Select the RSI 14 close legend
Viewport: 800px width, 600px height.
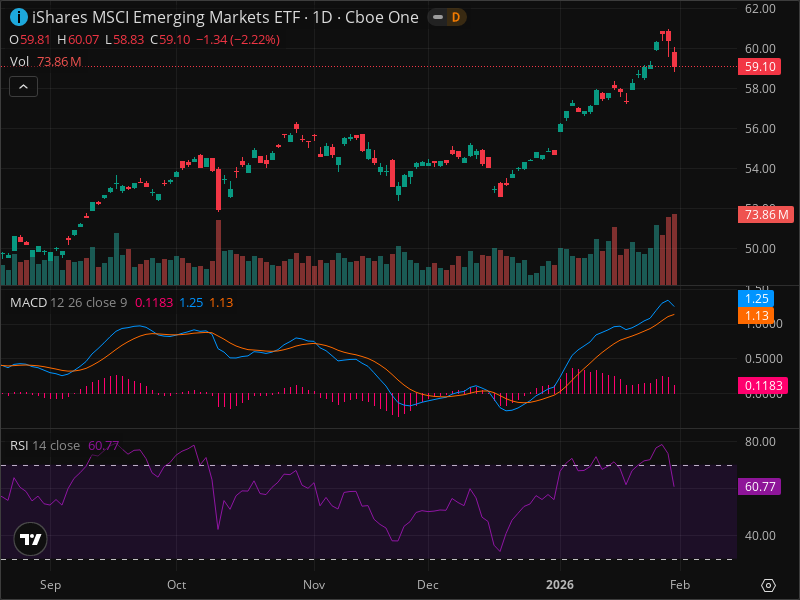point(45,445)
